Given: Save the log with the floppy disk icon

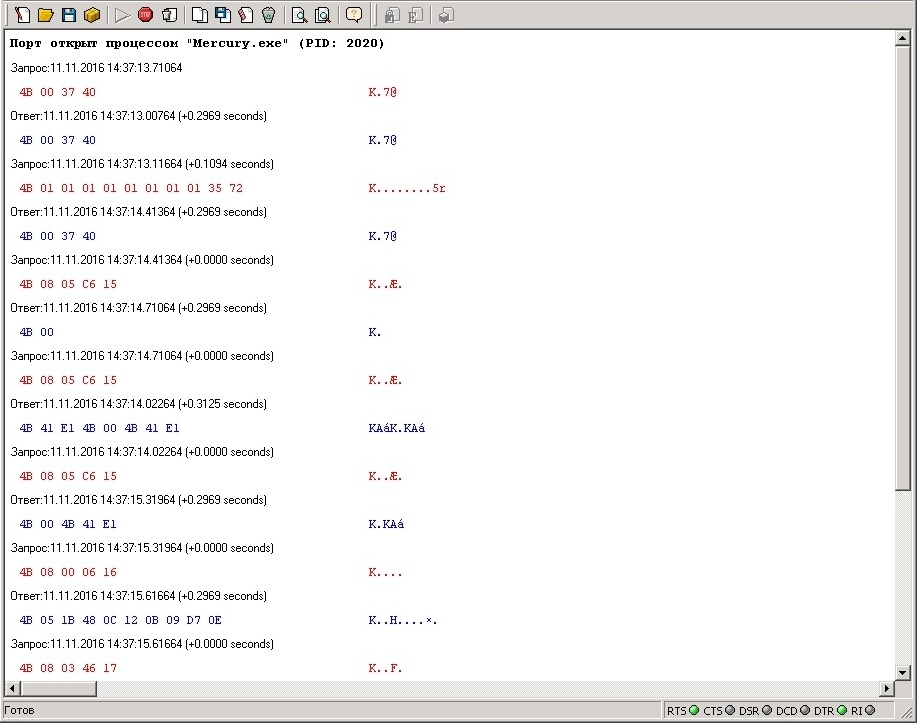Looking at the screenshot, I should pos(69,15).
